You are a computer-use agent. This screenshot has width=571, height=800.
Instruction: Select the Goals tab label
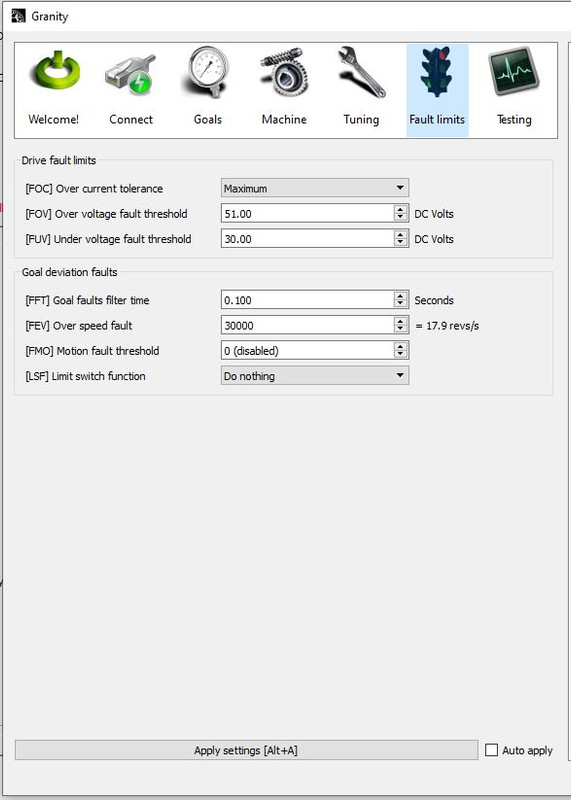tap(208, 119)
